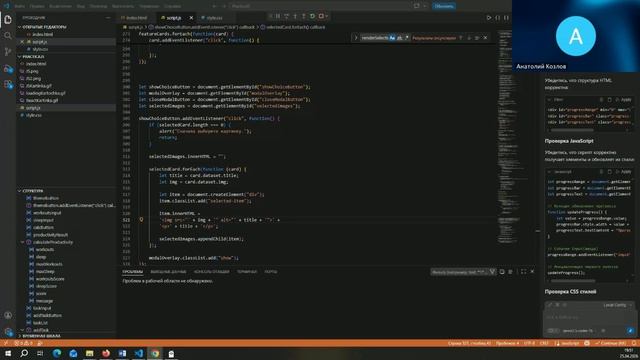This screenshot has width=640, height=360.
Task: Toggle Match Whole Word in find widget
Action: (x=400, y=38)
